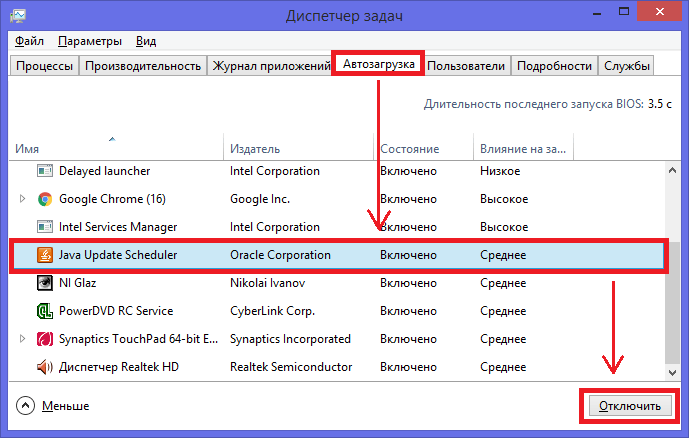
Task: Click the Synaptics Incorporated publisher cell
Action: pos(290,339)
